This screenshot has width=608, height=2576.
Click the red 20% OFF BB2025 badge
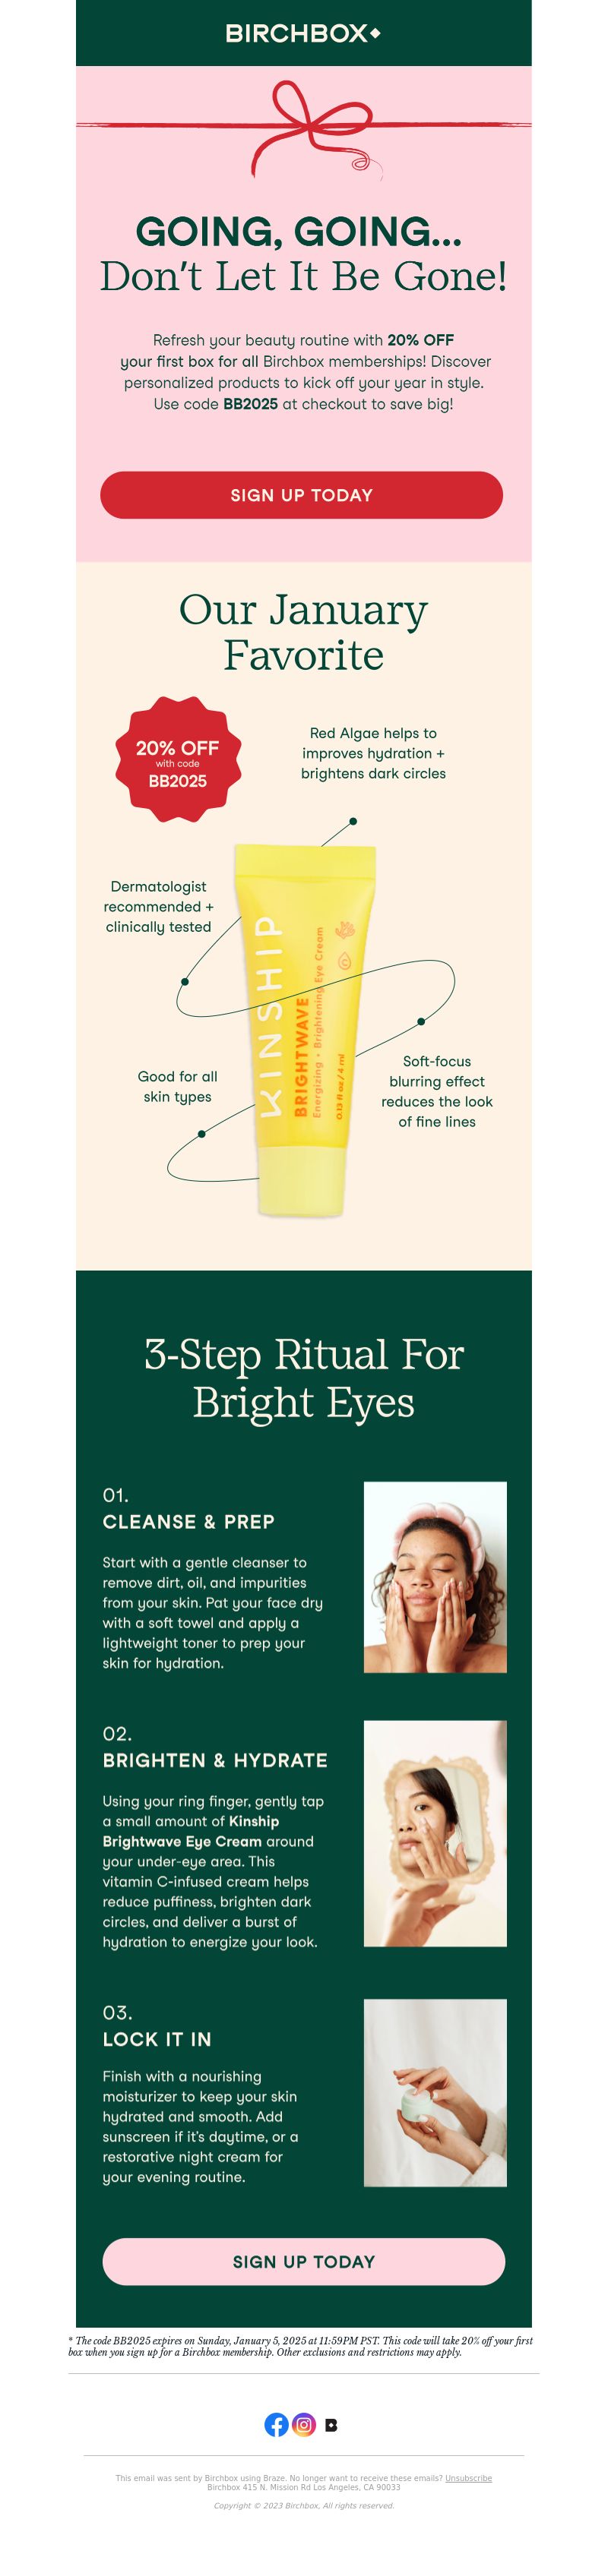pyautogui.click(x=178, y=759)
